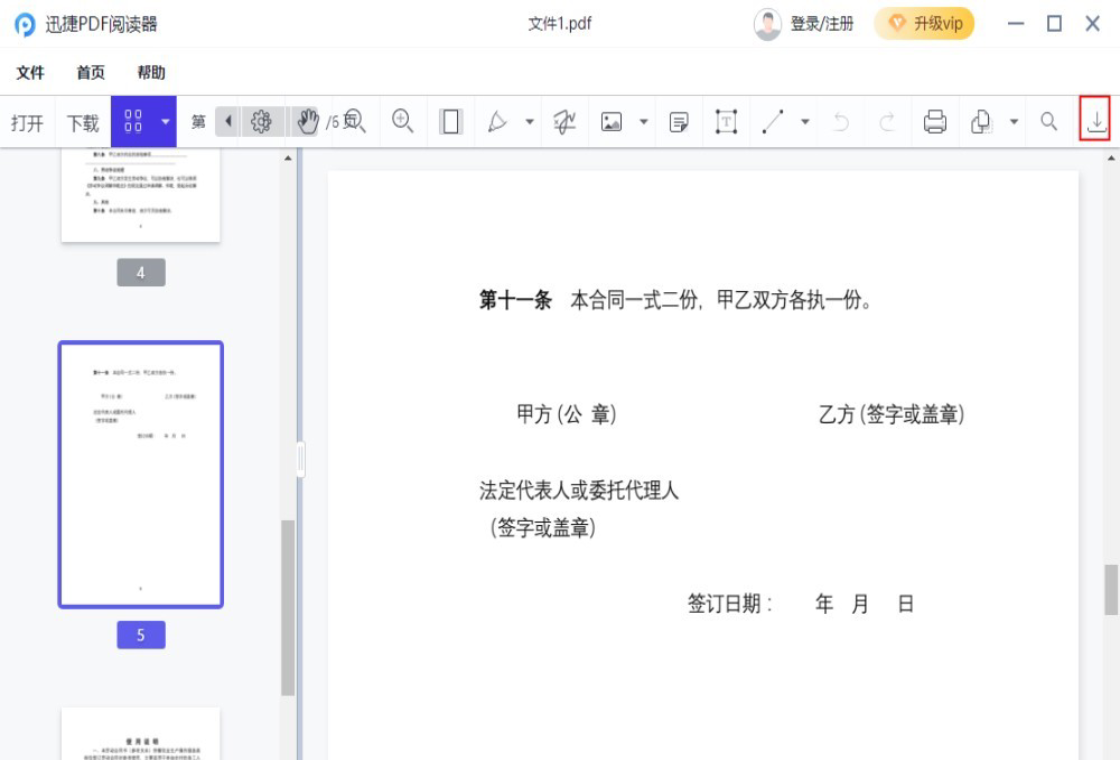Add a sticky note comment

pyautogui.click(x=680, y=120)
